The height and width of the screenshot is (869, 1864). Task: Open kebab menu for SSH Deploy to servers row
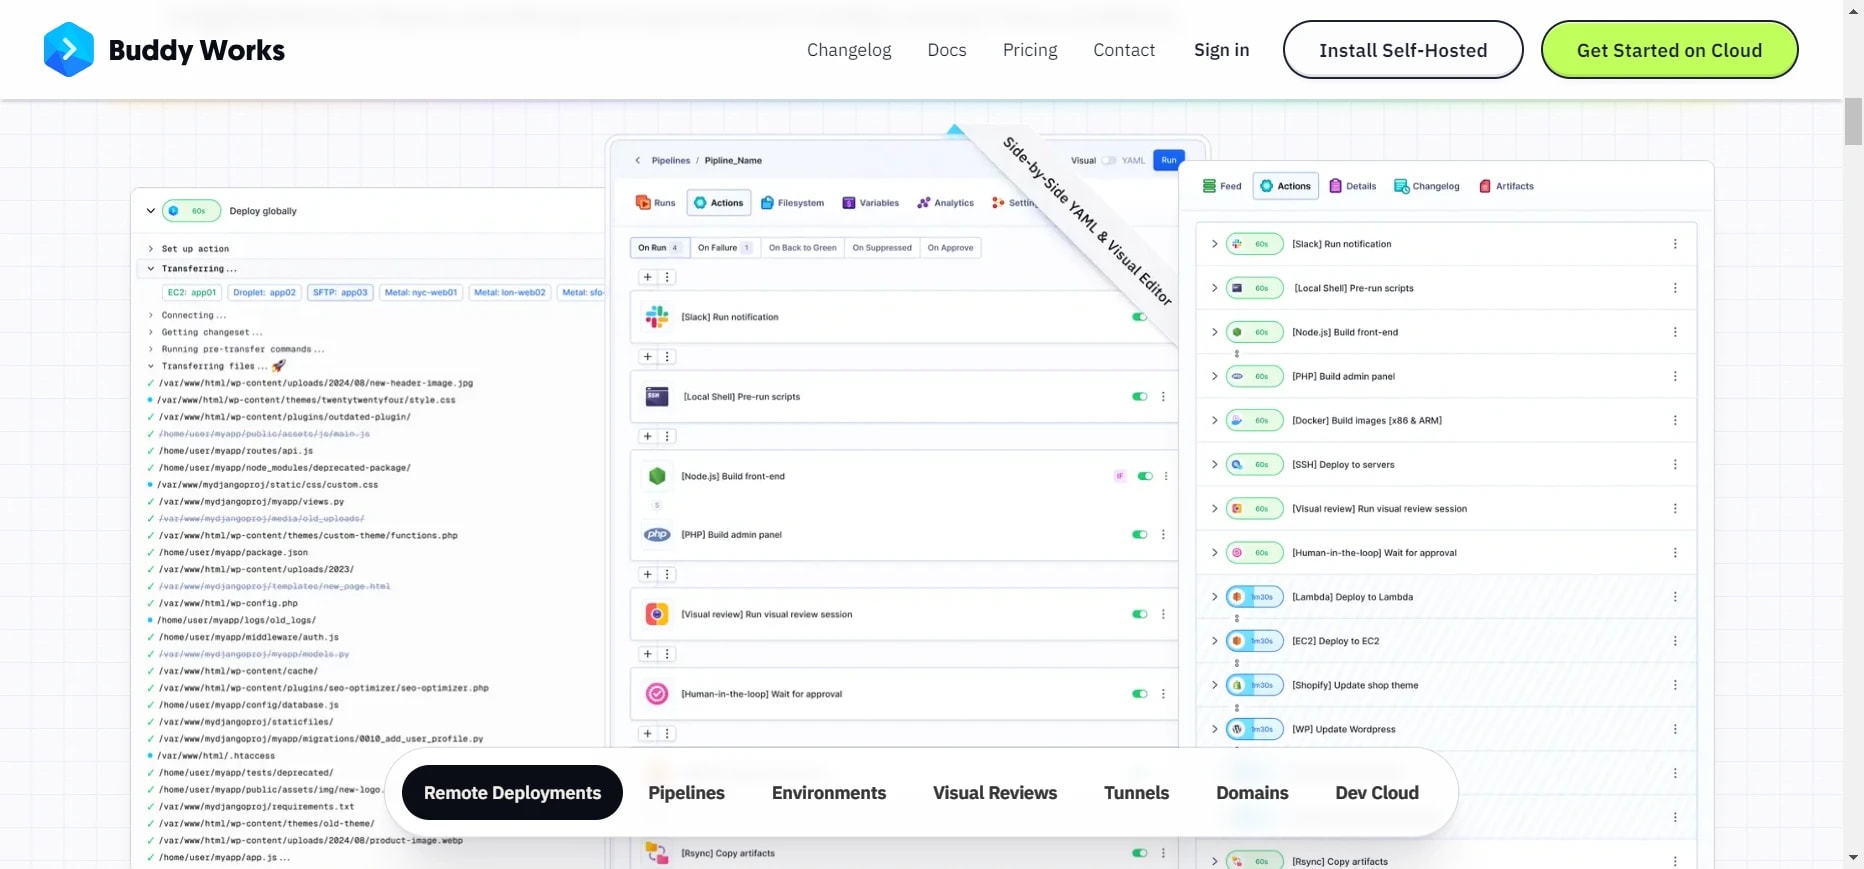click(x=1675, y=464)
